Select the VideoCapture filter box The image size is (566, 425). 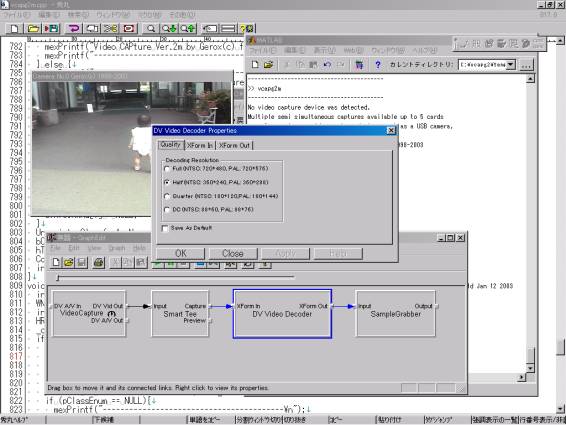coord(89,314)
